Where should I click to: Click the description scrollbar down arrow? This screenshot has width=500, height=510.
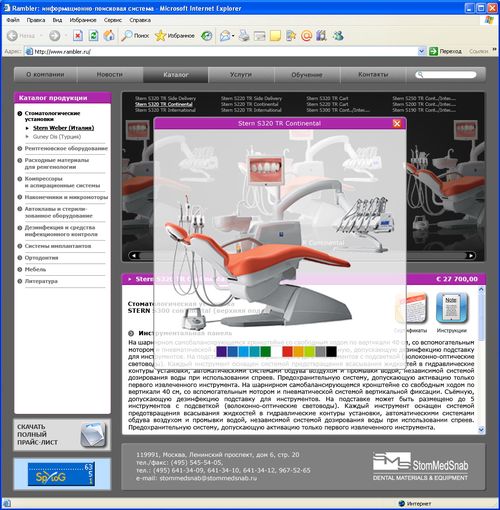tap(481, 430)
